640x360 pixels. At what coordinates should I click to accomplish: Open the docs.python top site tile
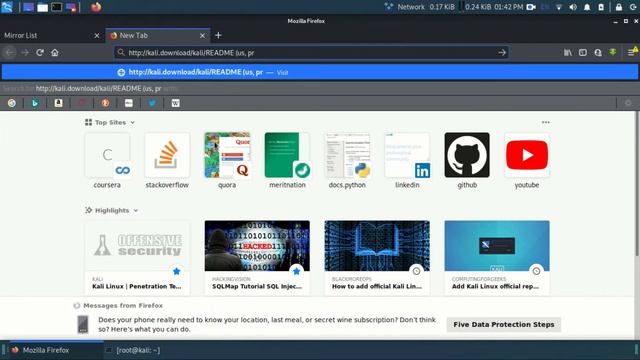pyautogui.click(x=347, y=161)
